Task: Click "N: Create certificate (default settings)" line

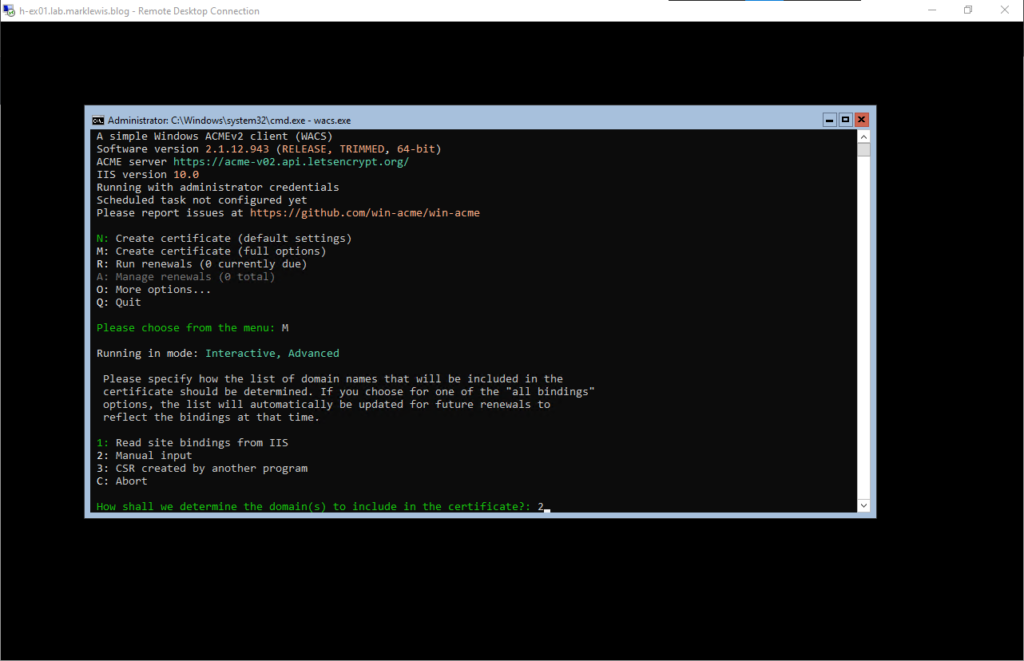Action: click(x=224, y=238)
